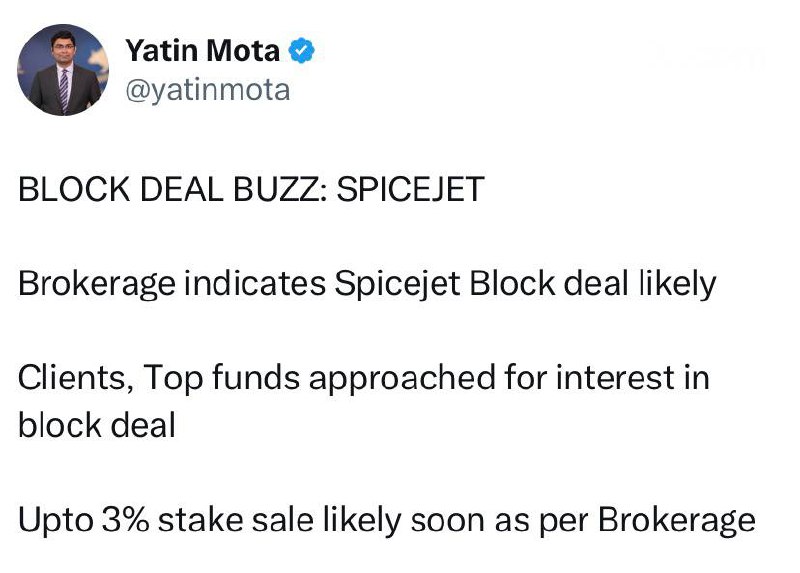Open the @yatinmota handle link

pyautogui.click(x=208, y=90)
